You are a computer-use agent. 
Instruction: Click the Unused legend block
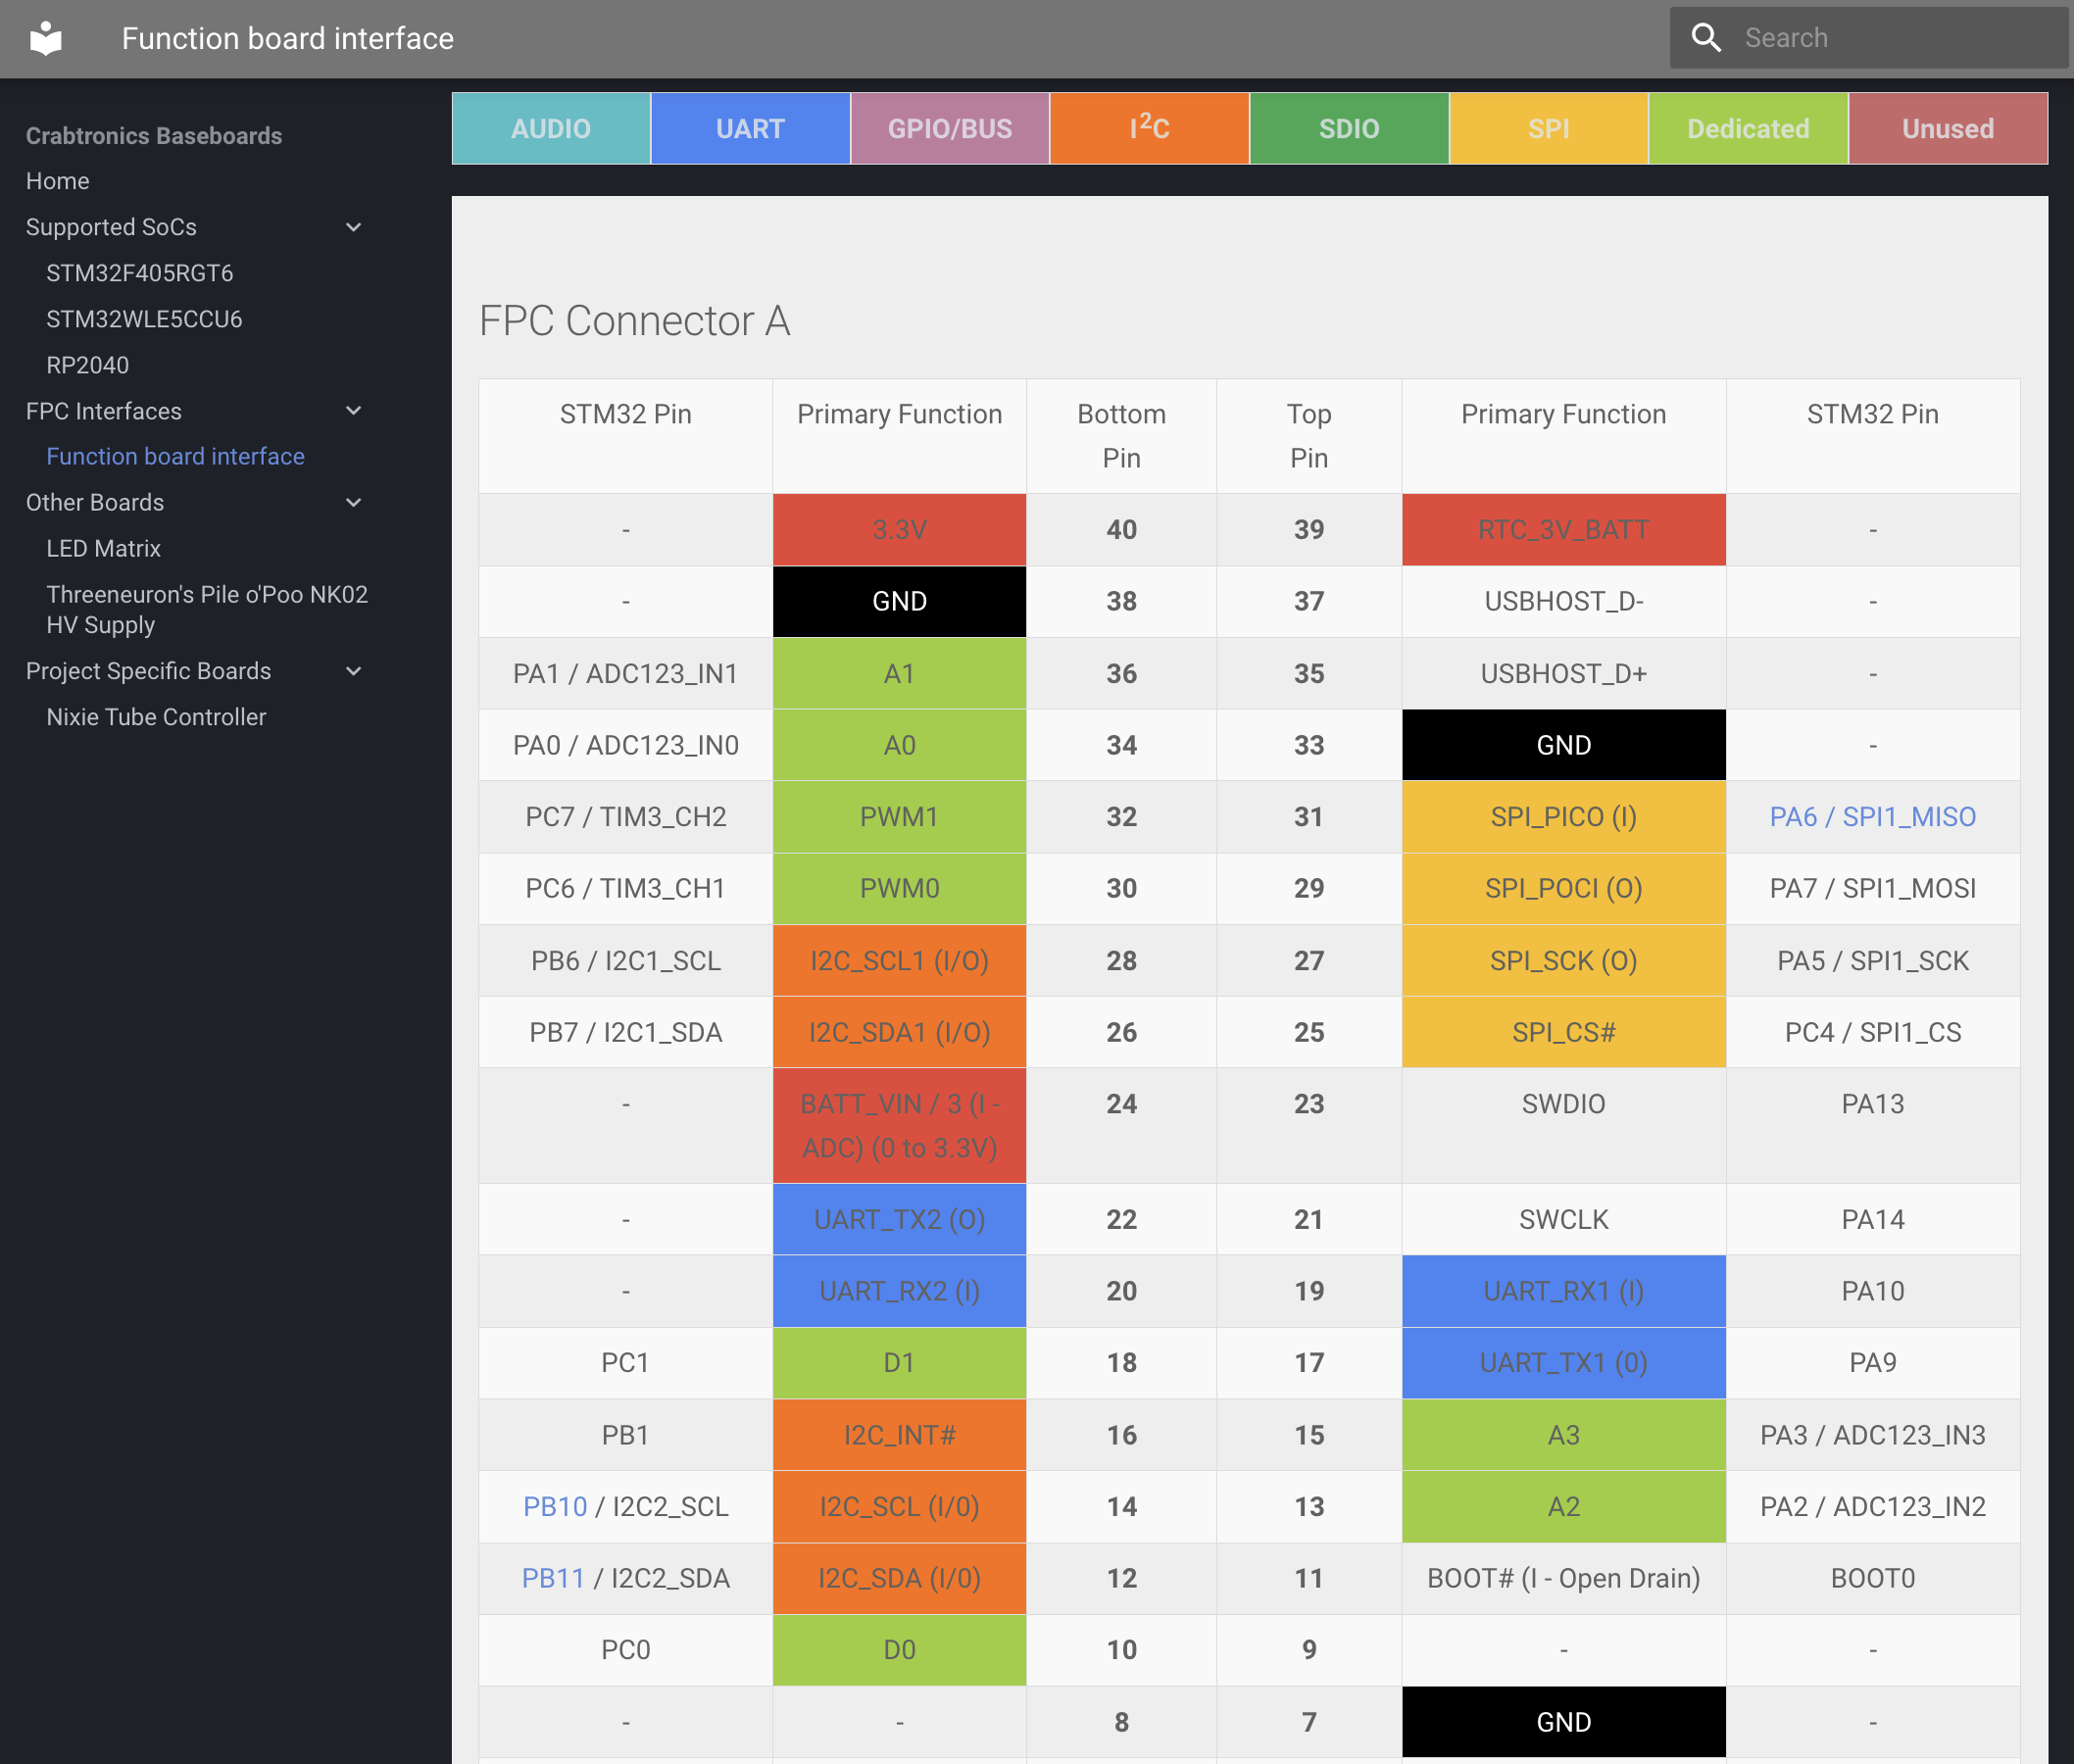1947,129
